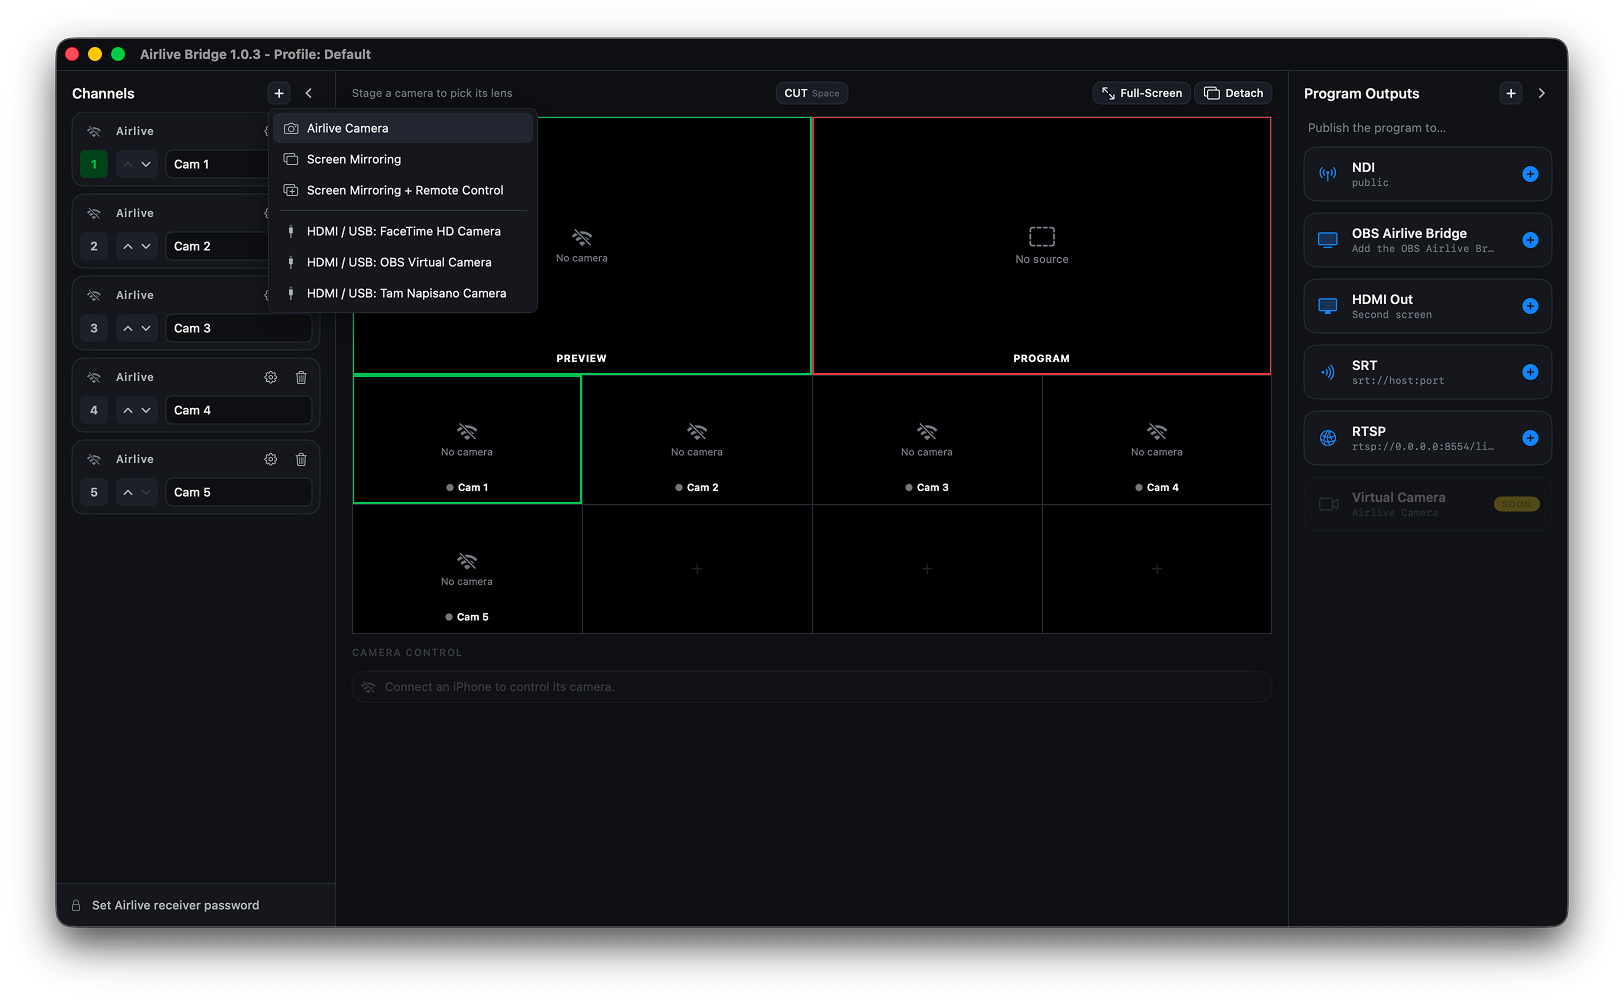The width and height of the screenshot is (1624, 1001).
Task: Stage channel 2 with number button
Action: tap(94, 246)
